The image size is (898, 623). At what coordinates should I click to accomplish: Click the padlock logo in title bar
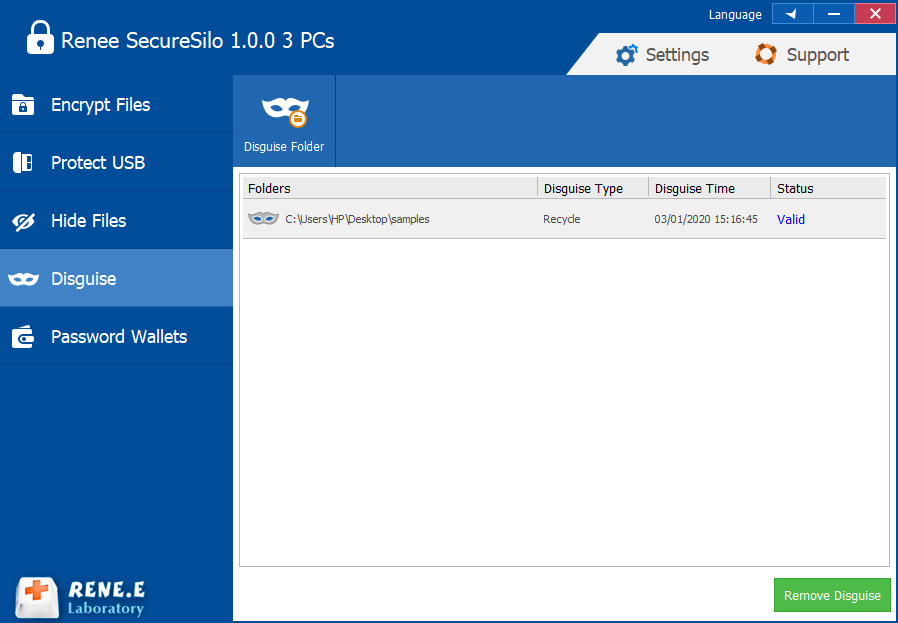pos(39,38)
